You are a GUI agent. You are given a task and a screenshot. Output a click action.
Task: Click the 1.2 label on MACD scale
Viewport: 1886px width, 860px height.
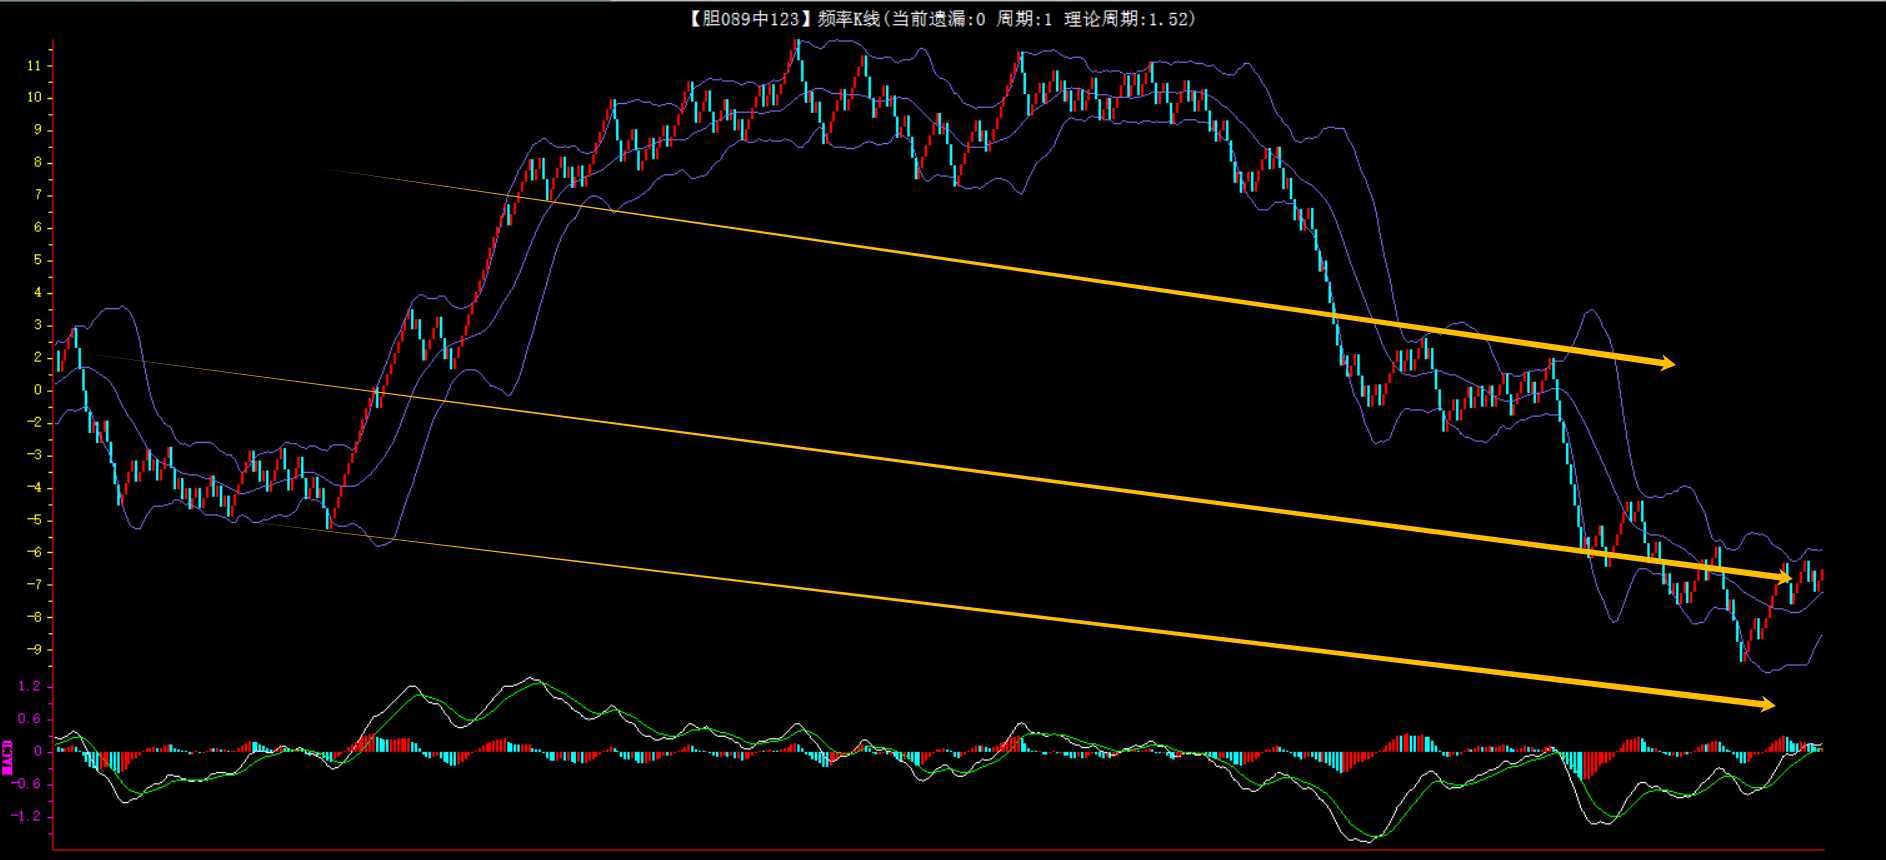point(29,686)
